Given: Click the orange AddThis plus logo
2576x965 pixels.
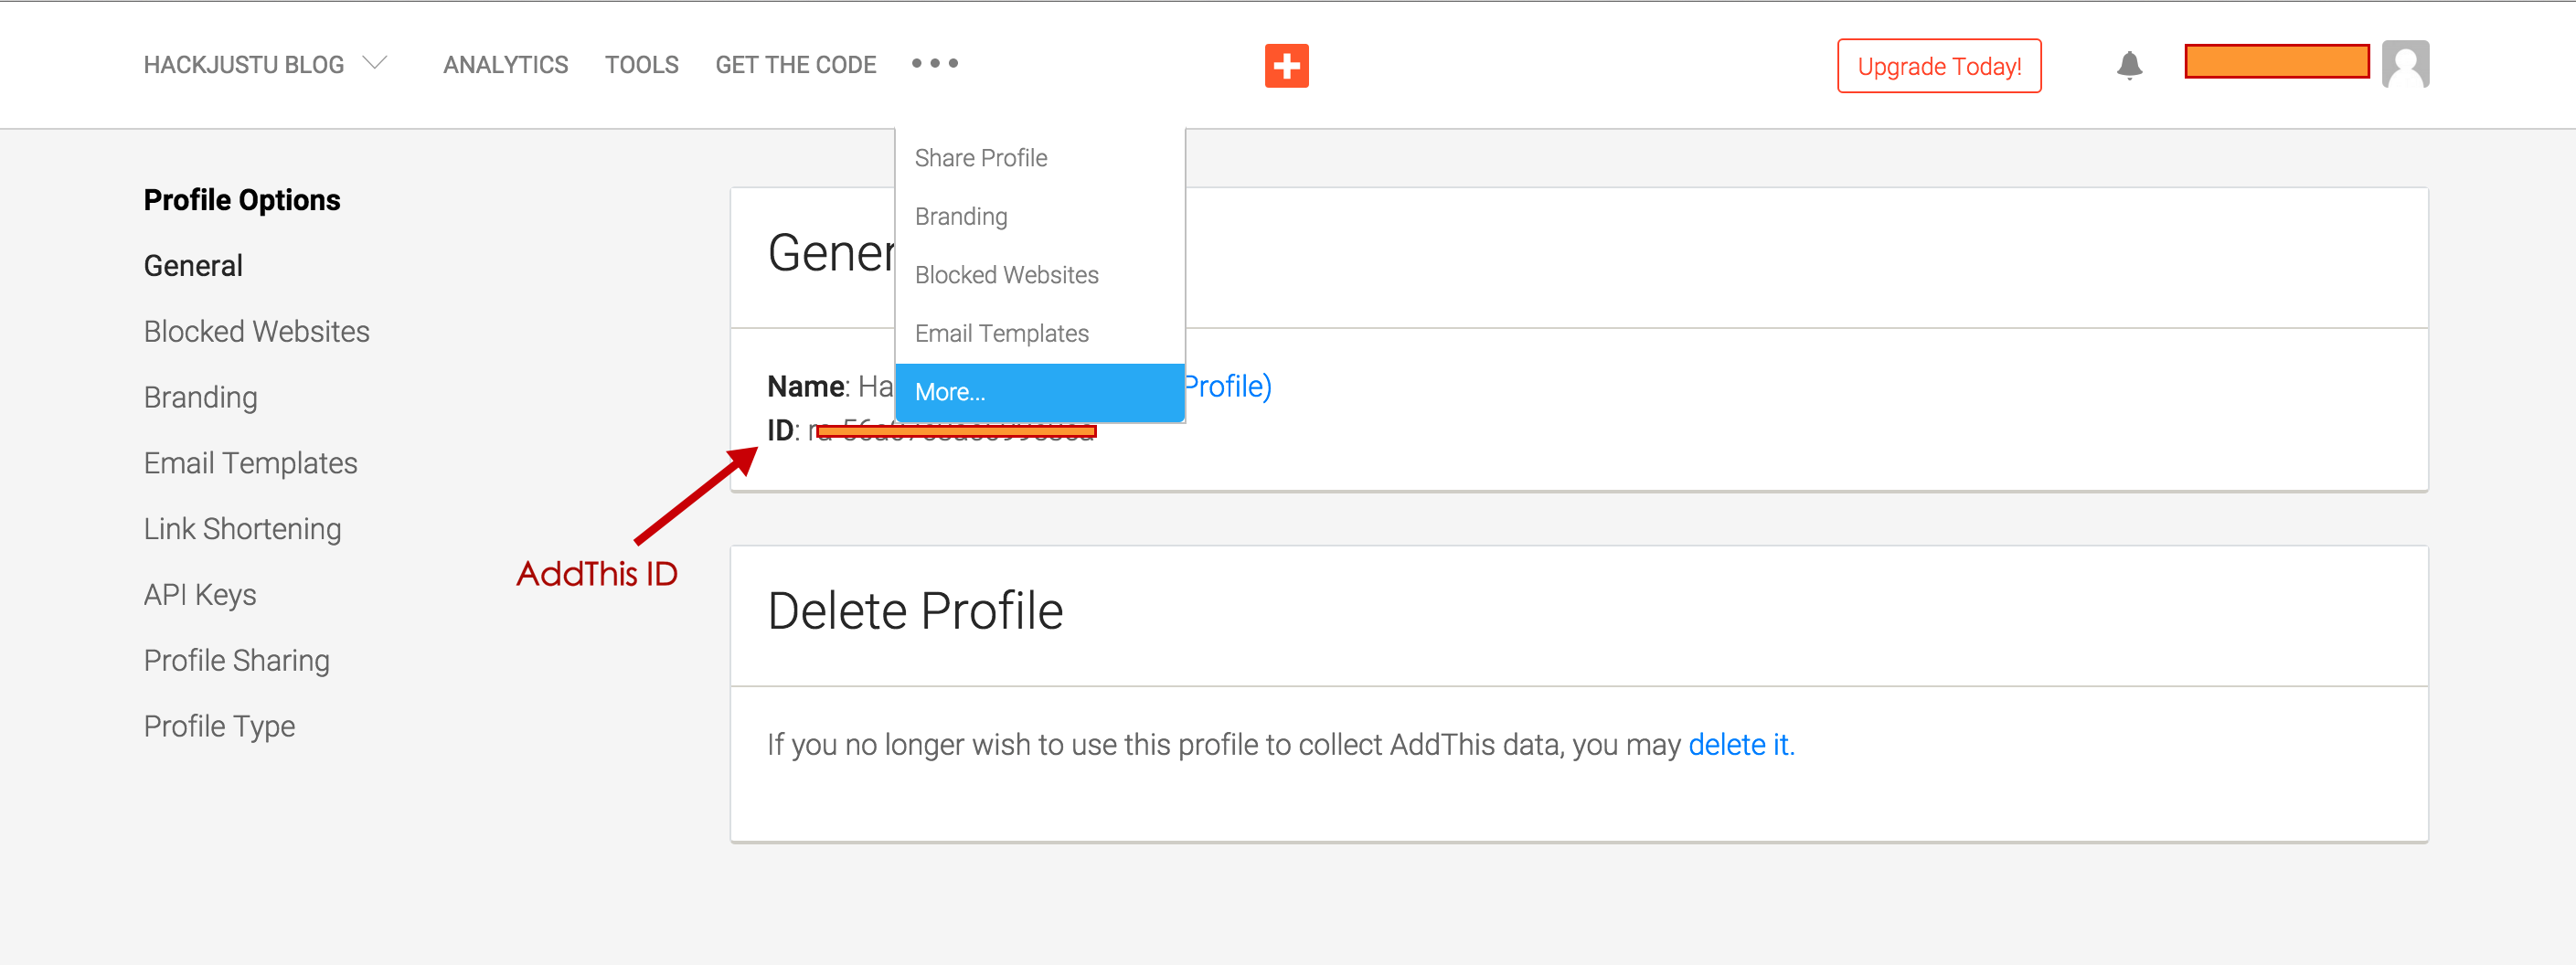Looking at the screenshot, I should click(x=1286, y=66).
